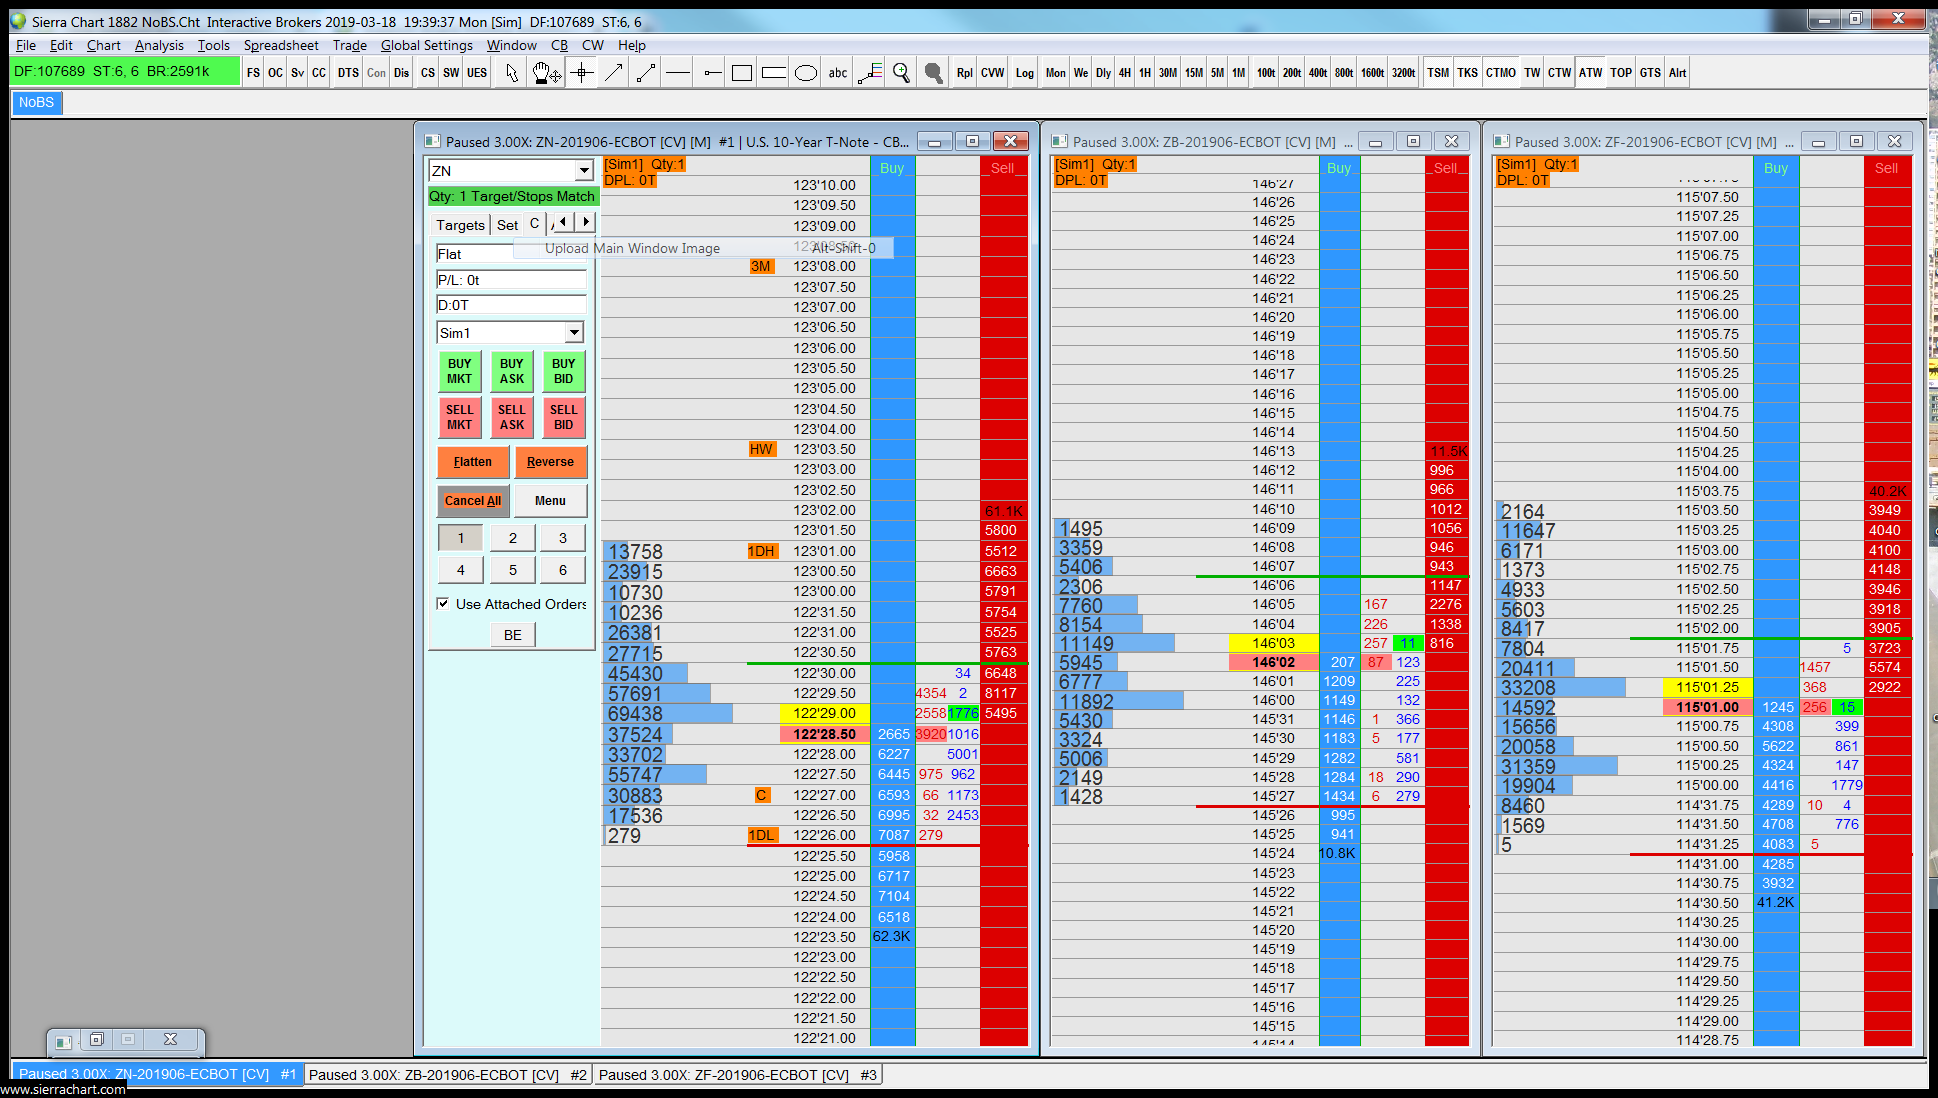Viewport: 1938px width, 1098px height.
Task: Toggle Log scale toolbar button
Action: point(1025,73)
